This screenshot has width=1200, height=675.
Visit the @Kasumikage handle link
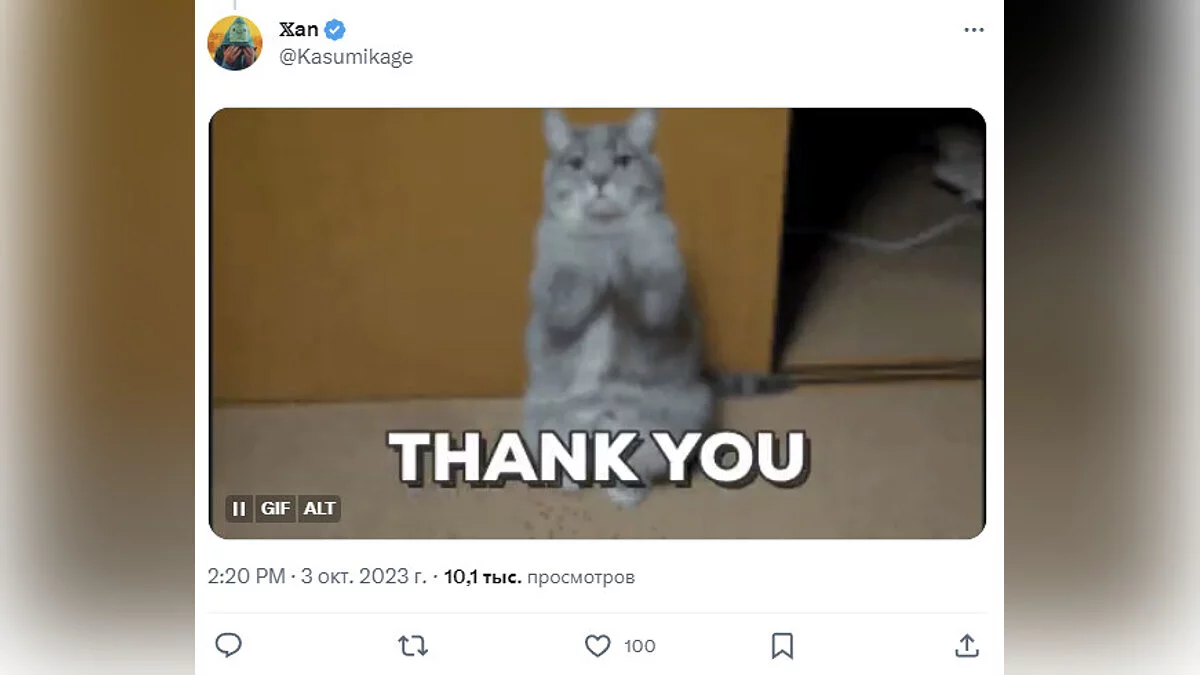[346, 57]
